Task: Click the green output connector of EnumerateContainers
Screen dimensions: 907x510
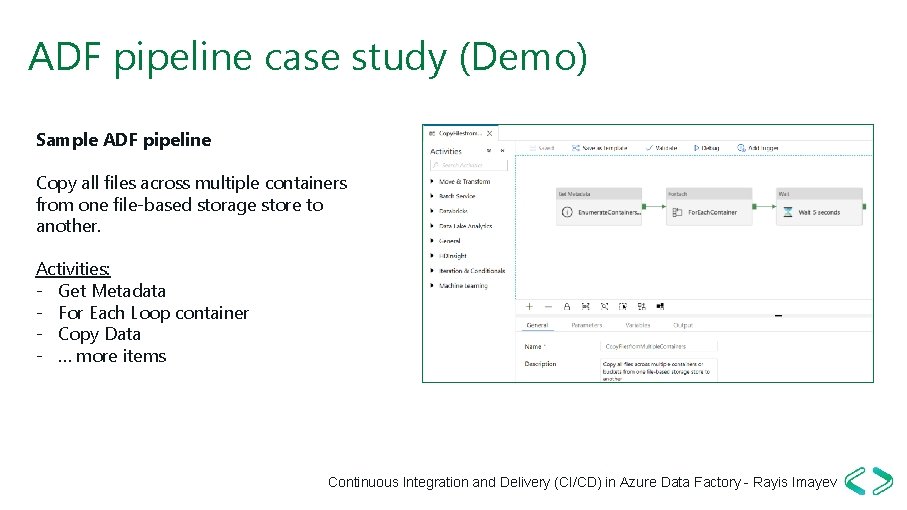Action: point(644,206)
